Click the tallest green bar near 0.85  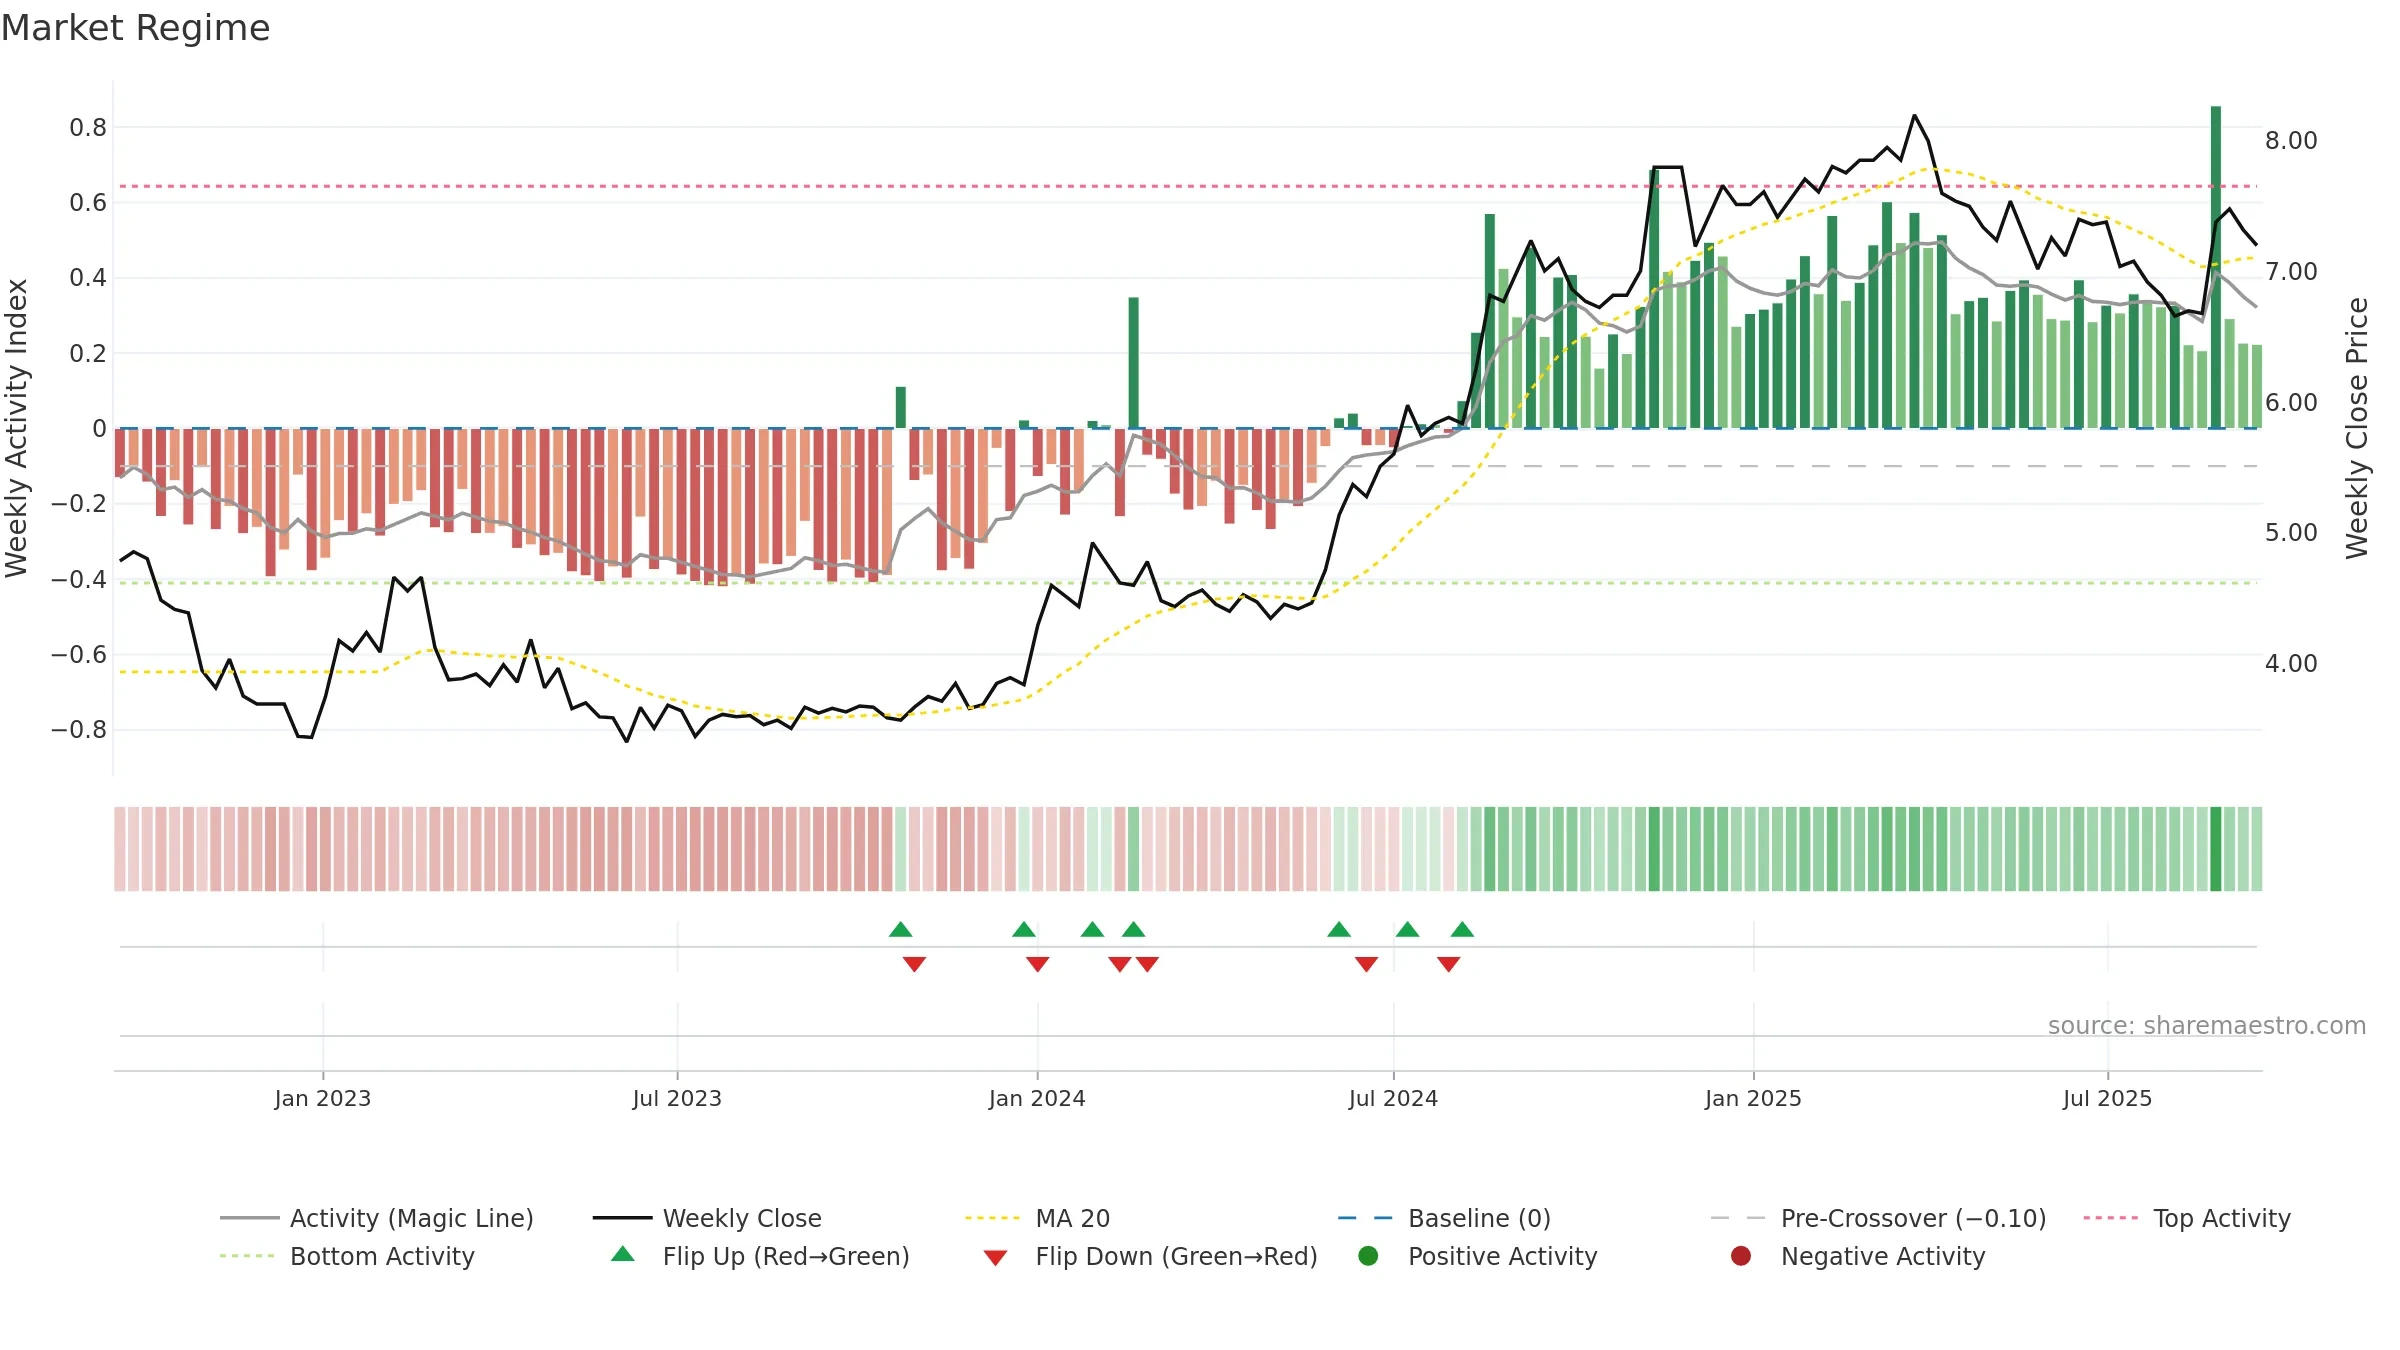click(x=2216, y=267)
